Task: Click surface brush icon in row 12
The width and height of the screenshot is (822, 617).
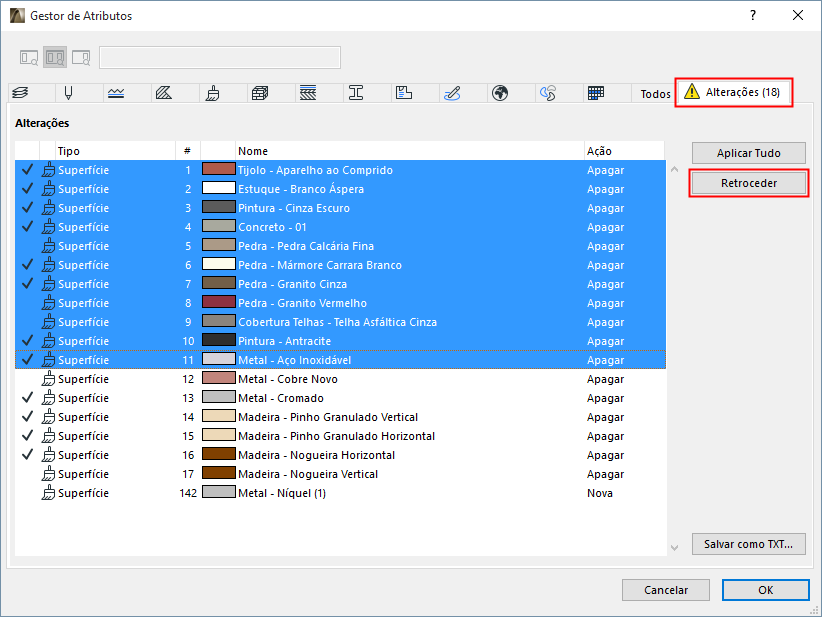Action: point(48,378)
